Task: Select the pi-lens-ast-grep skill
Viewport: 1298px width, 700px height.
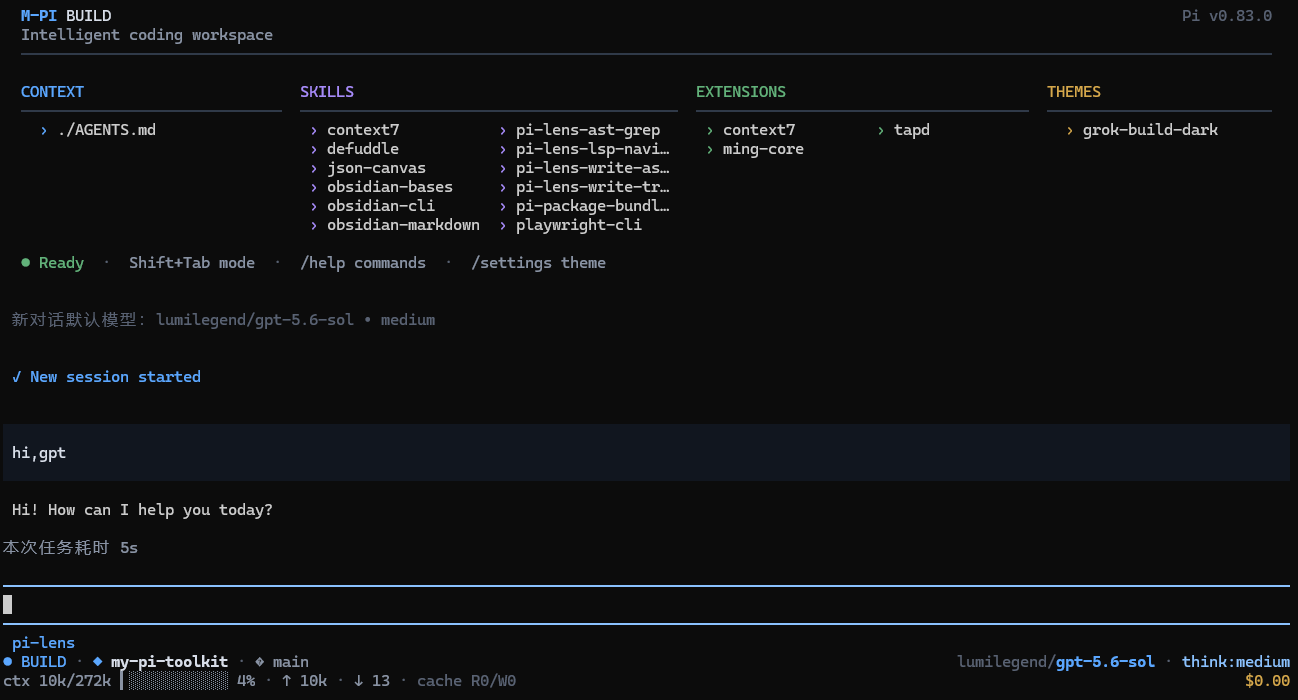Action: pyautogui.click(x=588, y=130)
